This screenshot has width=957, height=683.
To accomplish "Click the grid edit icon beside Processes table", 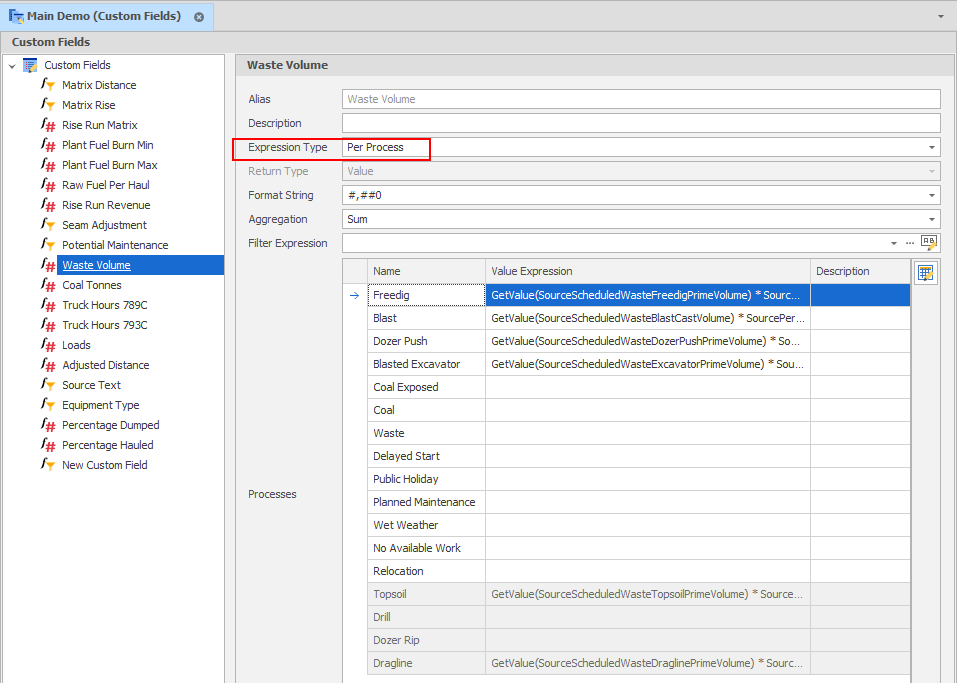I will click(925, 273).
